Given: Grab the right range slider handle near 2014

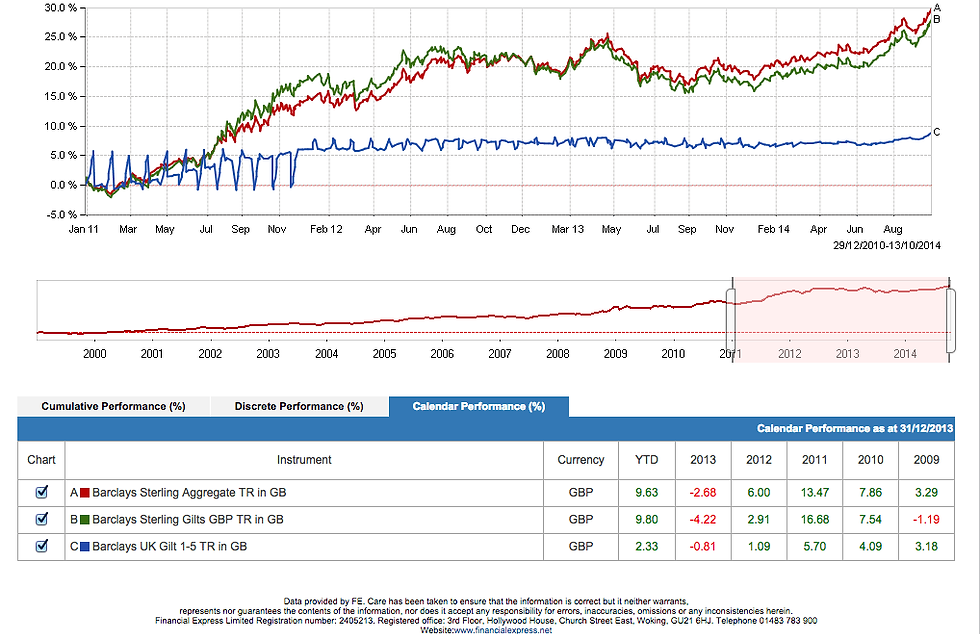Looking at the screenshot, I should coord(951,321).
